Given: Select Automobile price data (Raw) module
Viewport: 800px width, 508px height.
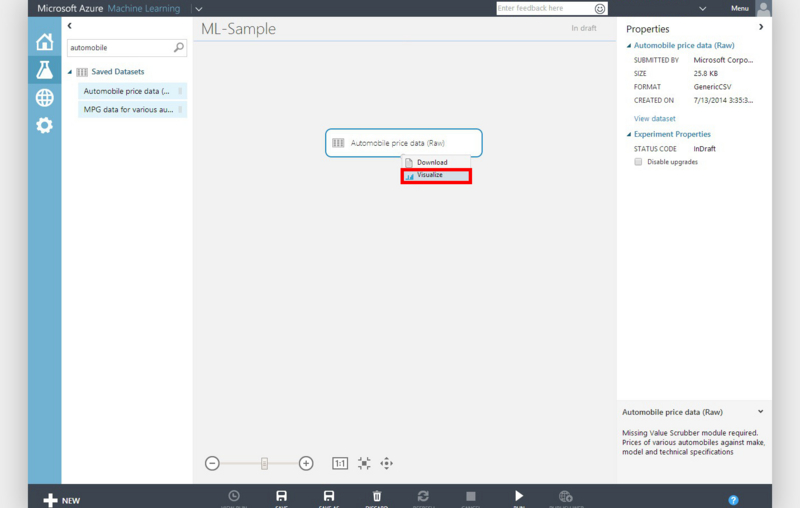Looking at the screenshot, I should click(404, 143).
